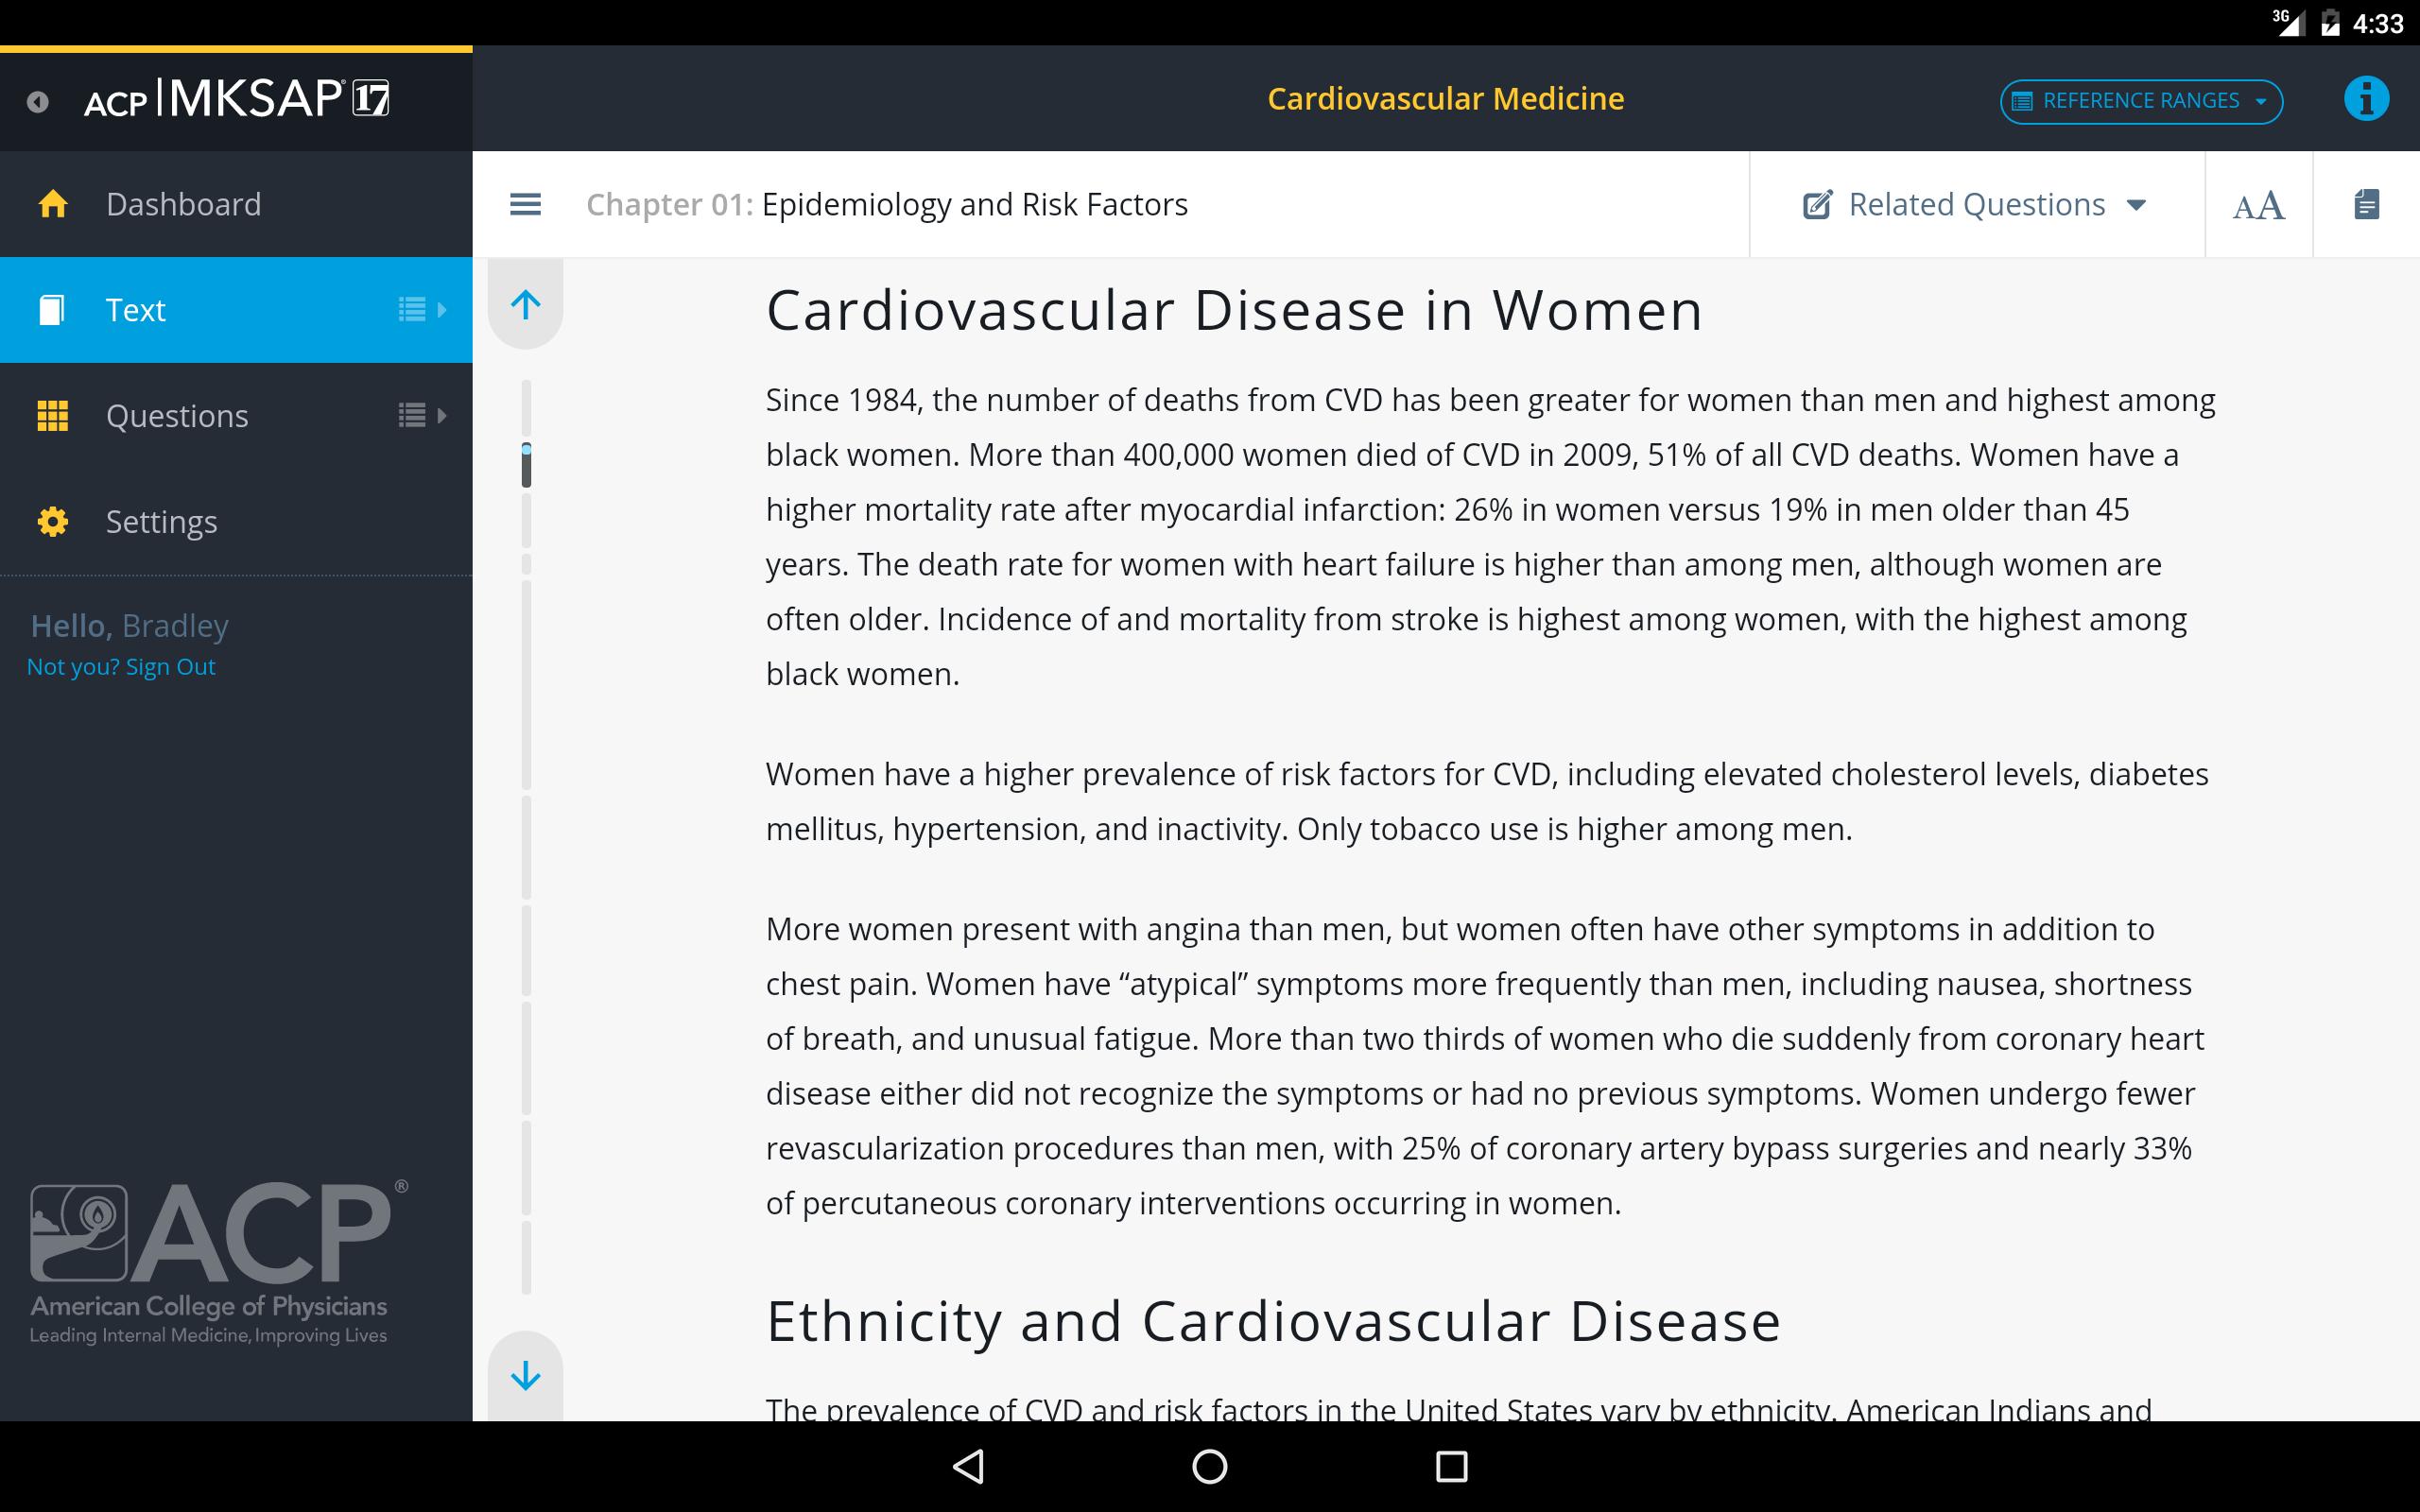Open Android recent apps square button

1451,1466
